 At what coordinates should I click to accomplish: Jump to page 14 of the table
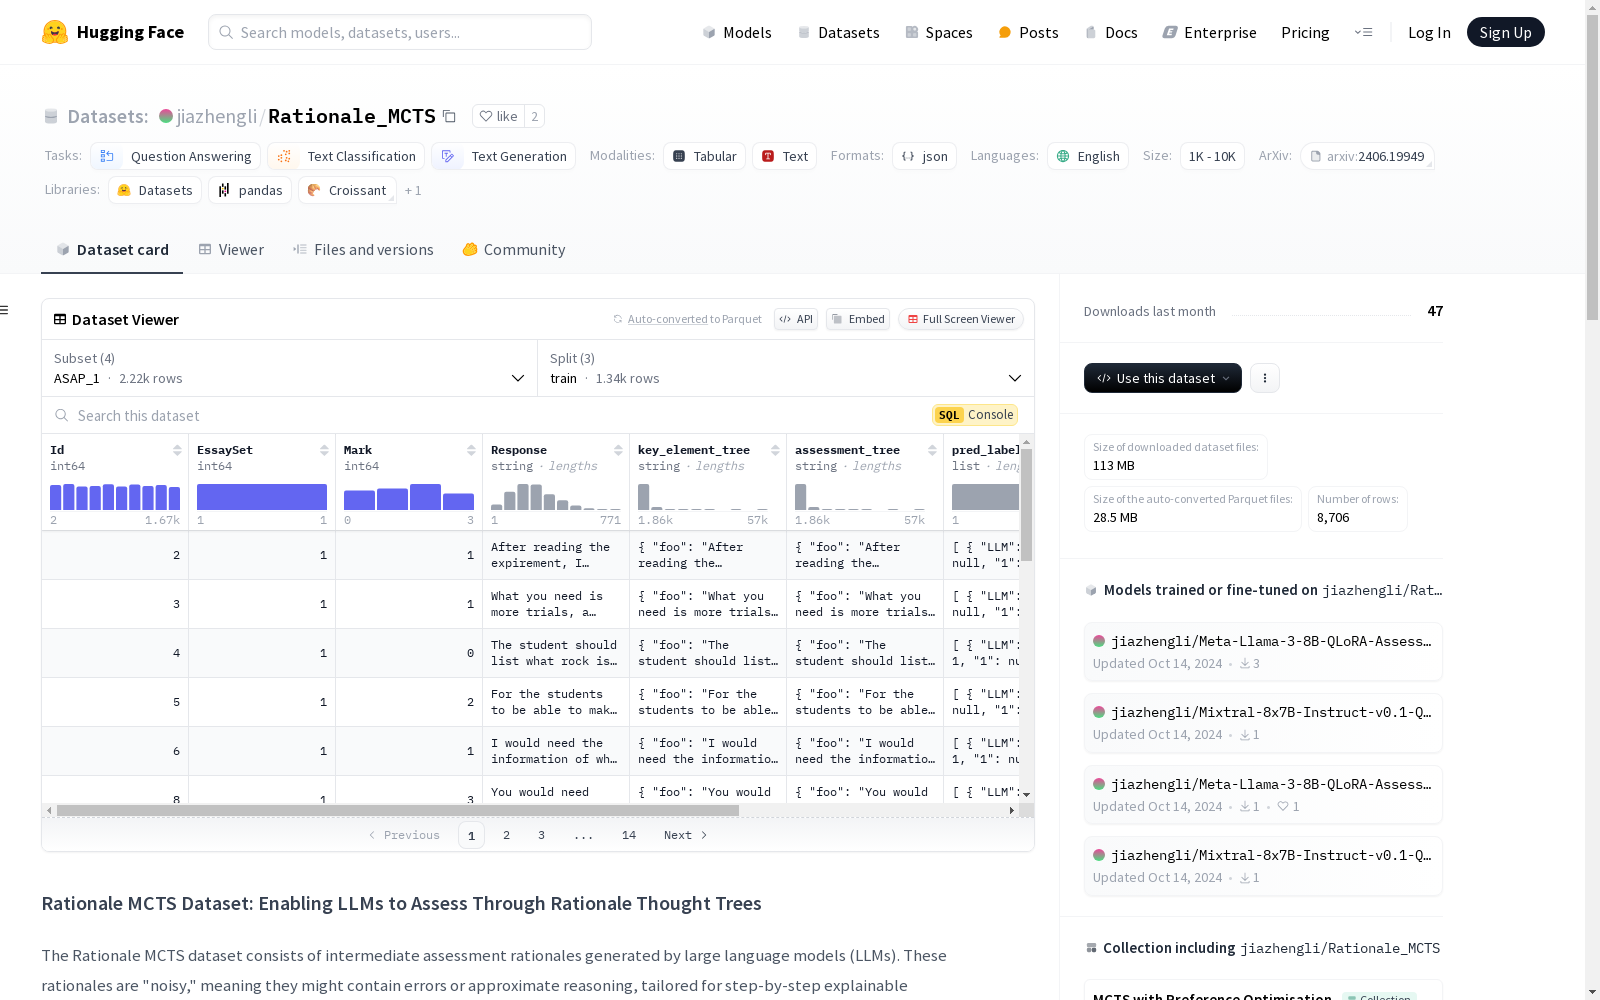click(628, 835)
